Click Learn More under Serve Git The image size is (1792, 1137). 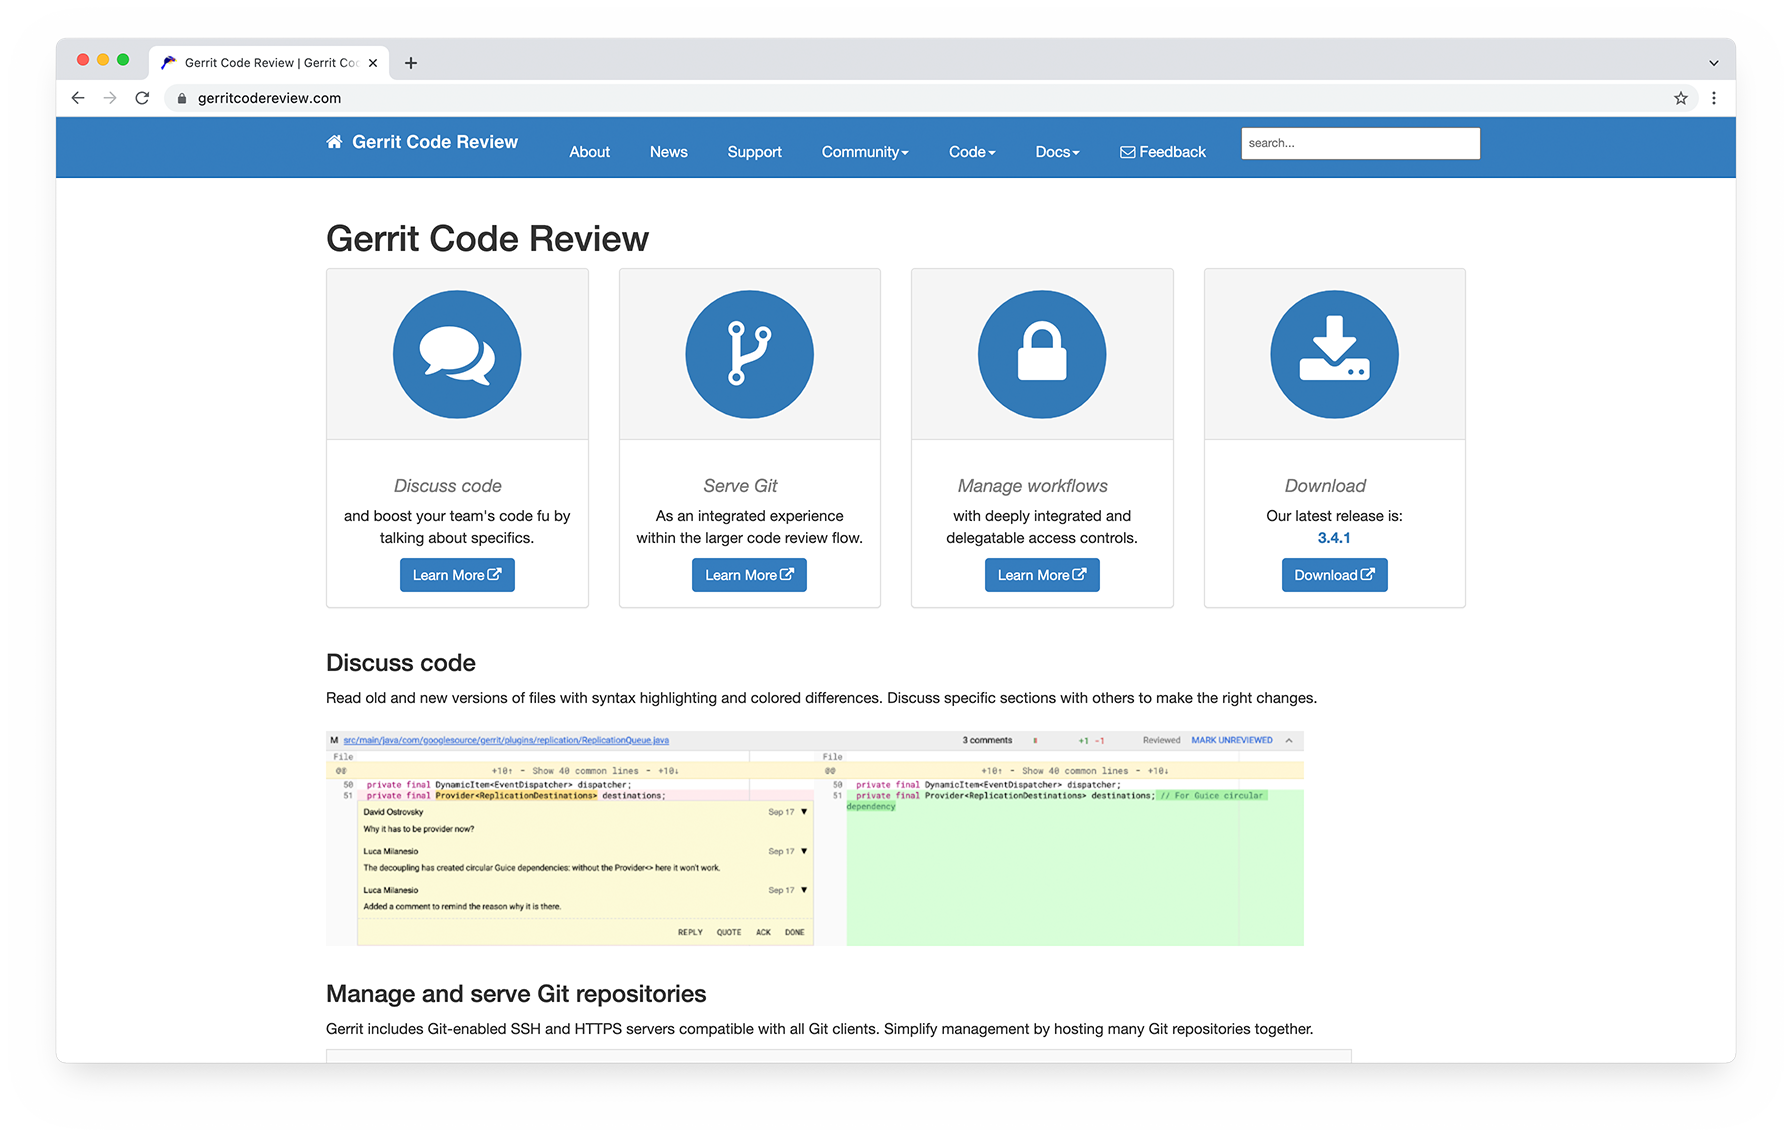point(749,575)
